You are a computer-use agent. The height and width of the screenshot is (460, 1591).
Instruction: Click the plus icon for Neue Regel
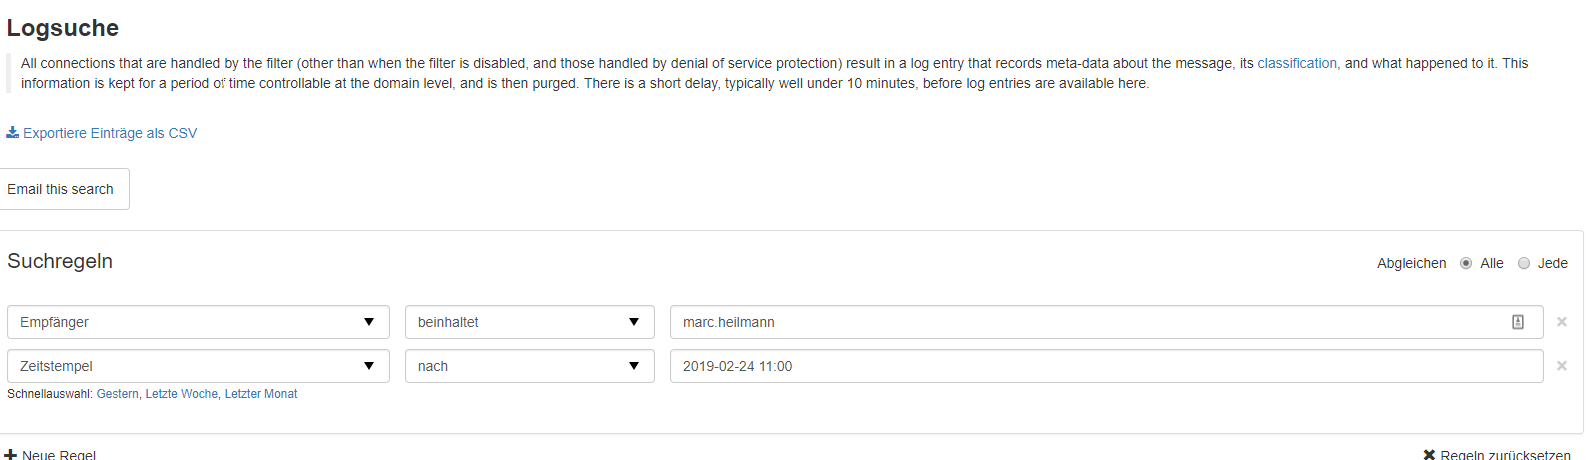coord(11,455)
